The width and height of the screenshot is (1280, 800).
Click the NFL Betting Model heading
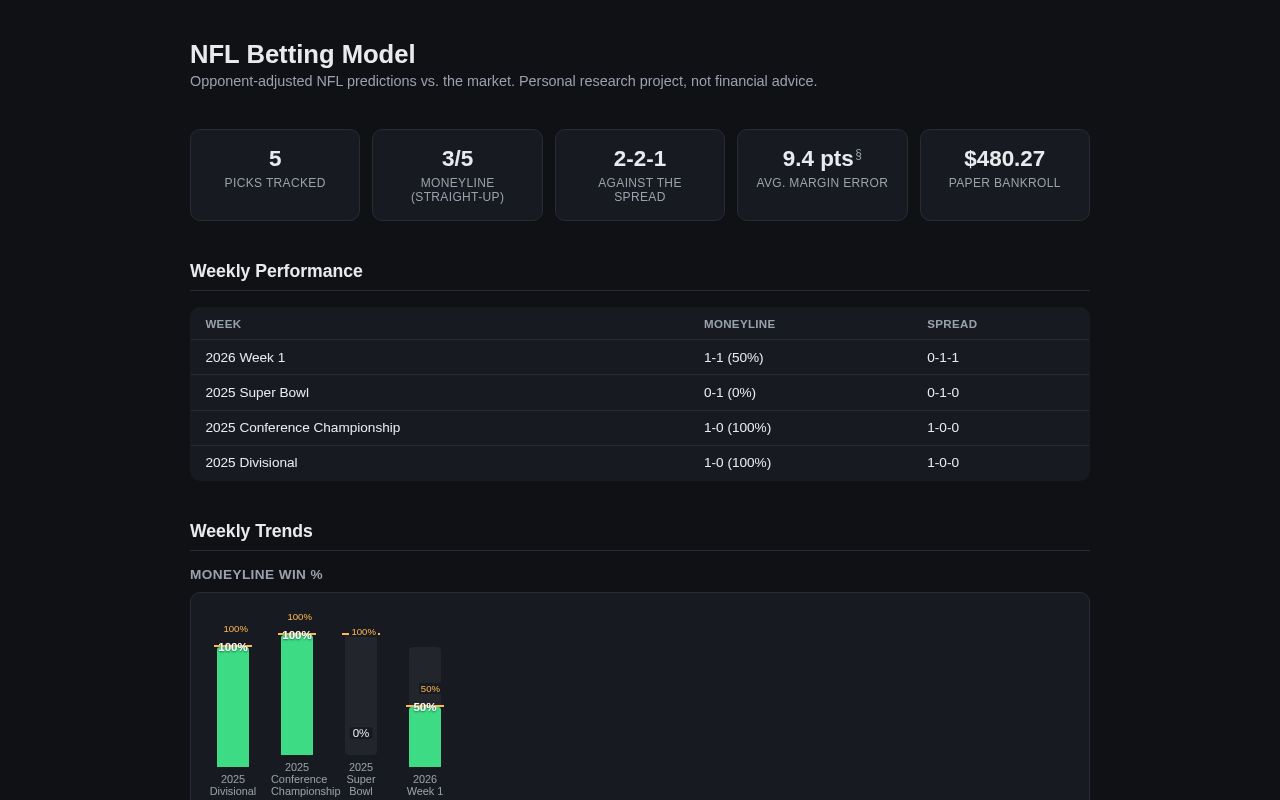coord(303,54)
